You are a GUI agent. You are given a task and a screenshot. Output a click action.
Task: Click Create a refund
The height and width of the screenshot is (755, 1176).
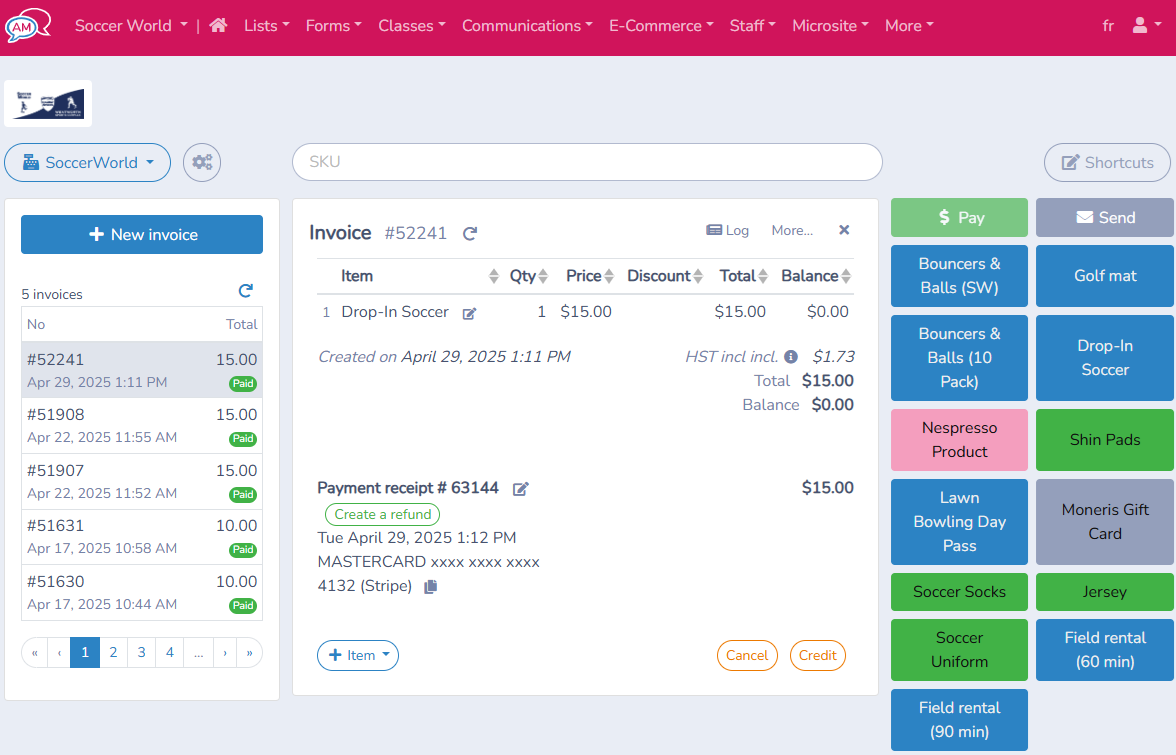[x=382, y=514]
